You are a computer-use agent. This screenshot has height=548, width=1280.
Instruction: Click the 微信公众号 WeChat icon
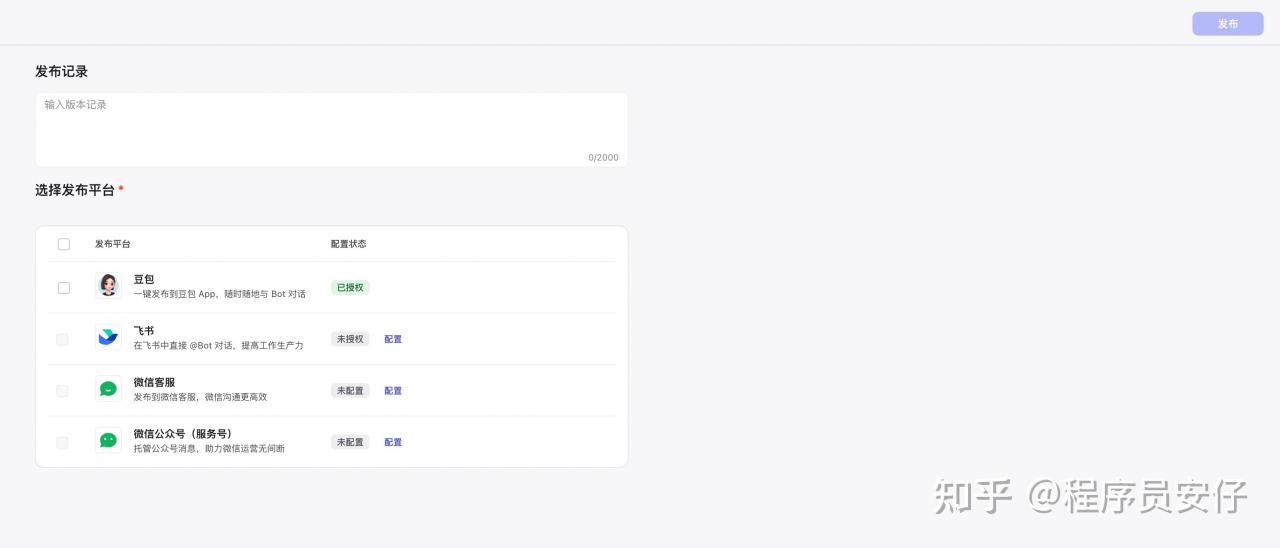click(108, 440)
